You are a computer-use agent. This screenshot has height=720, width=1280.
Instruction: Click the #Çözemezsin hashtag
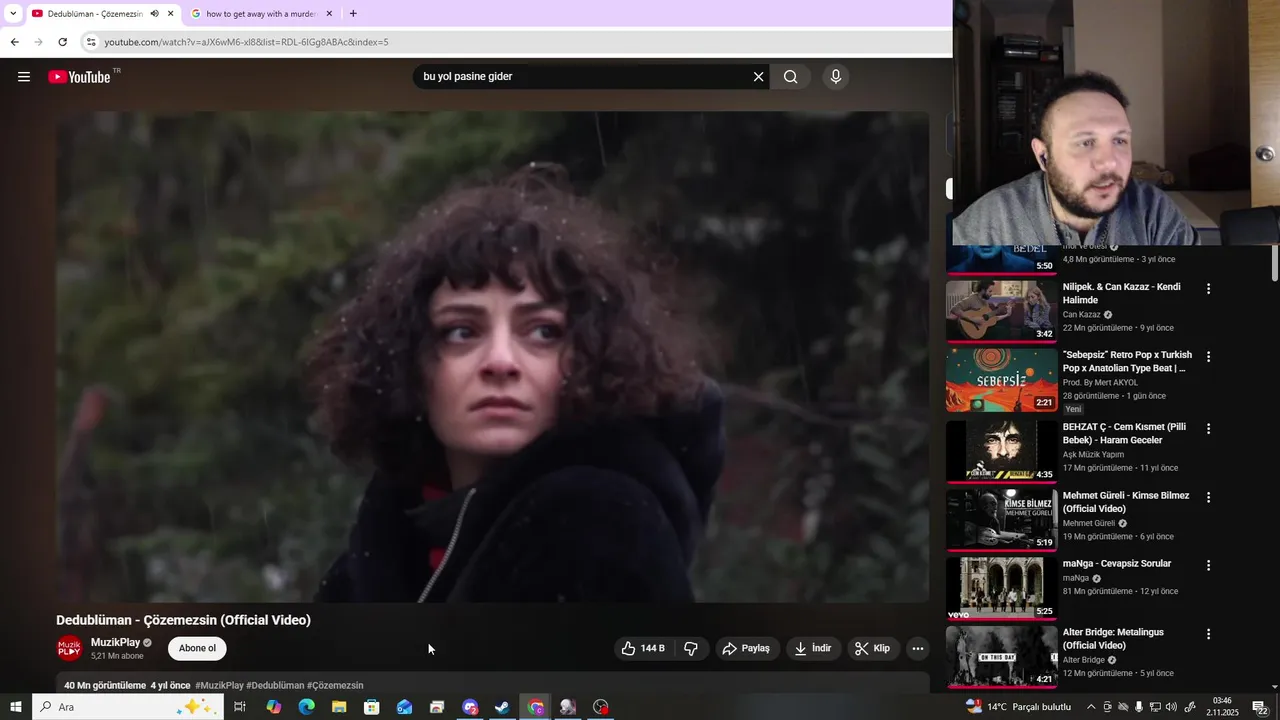[335, 686]
